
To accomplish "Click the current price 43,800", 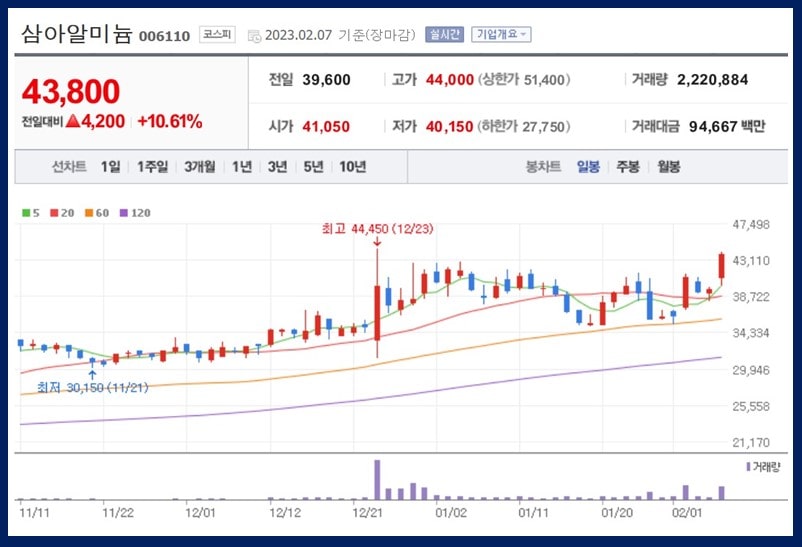I will (x=71, y=92).
